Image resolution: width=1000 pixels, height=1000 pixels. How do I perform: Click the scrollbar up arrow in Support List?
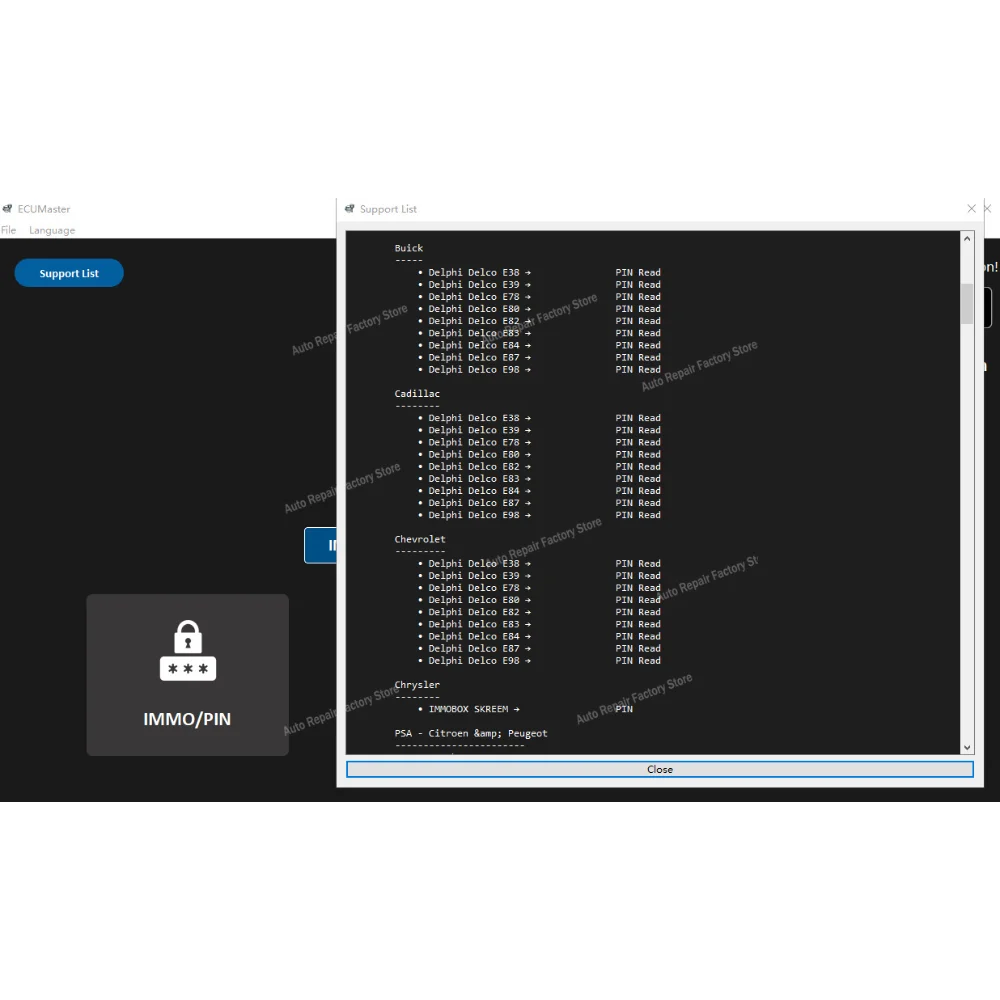tap(967, 239)
